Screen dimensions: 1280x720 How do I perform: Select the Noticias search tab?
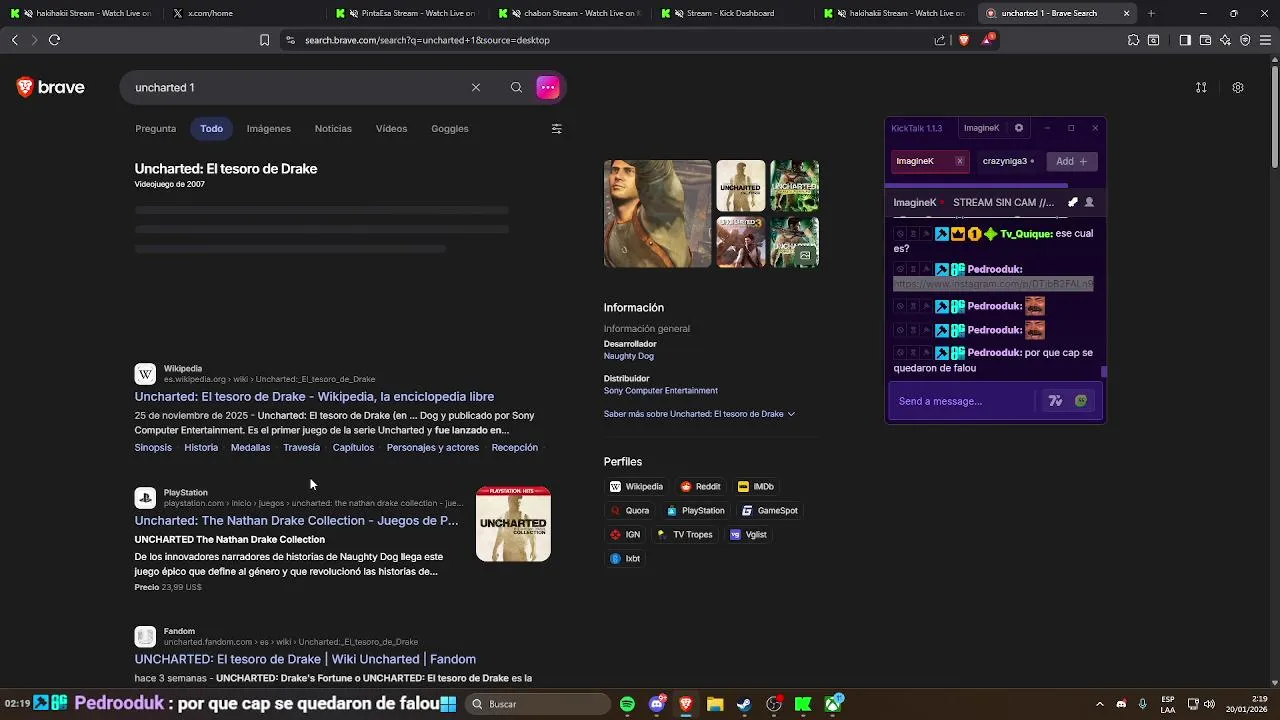tap(333, 129)
